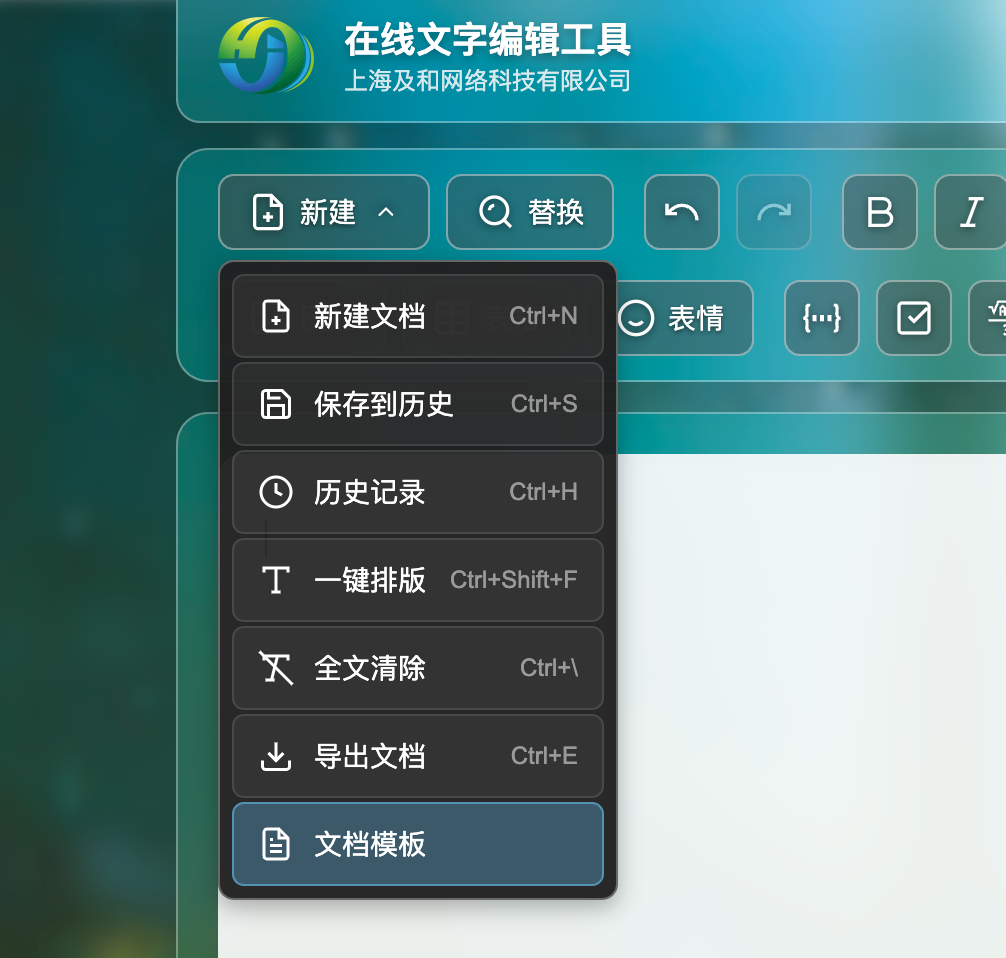Click the clock icon beside 历史记录
This screenshot has height=958, width=1006.
point(276,492)
